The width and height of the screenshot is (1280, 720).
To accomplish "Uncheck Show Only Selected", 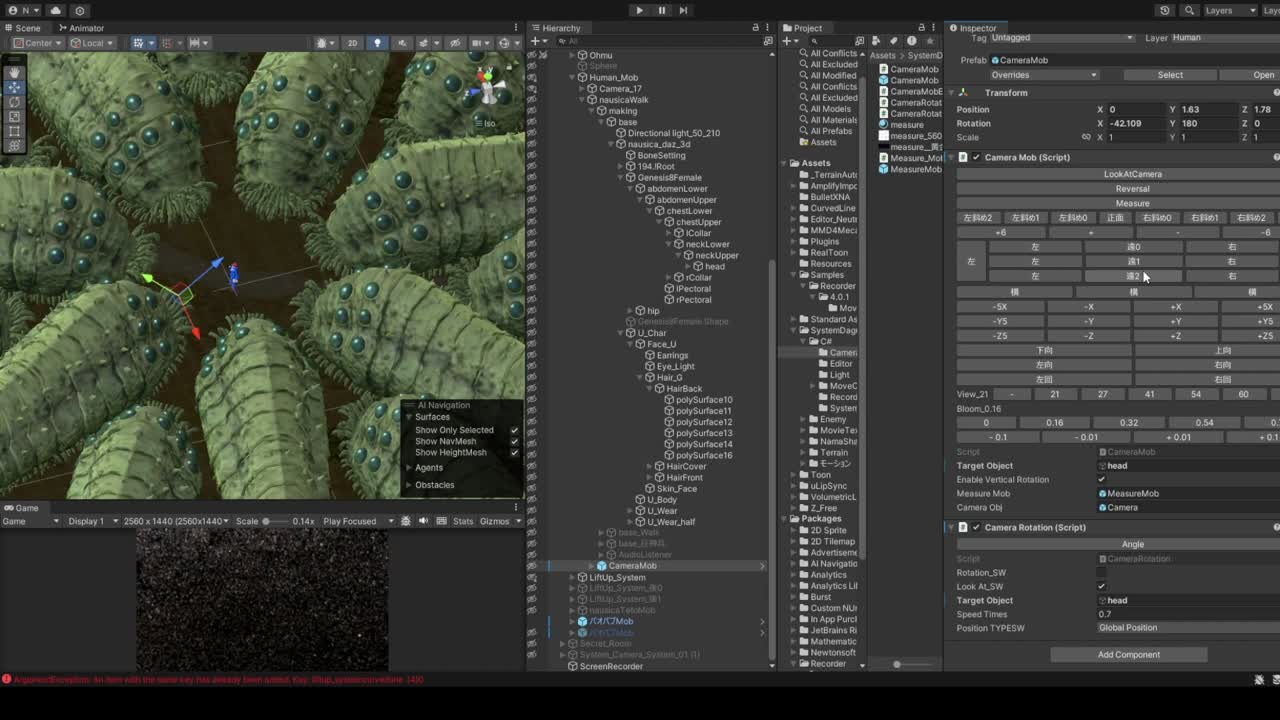I will (514, 430).
